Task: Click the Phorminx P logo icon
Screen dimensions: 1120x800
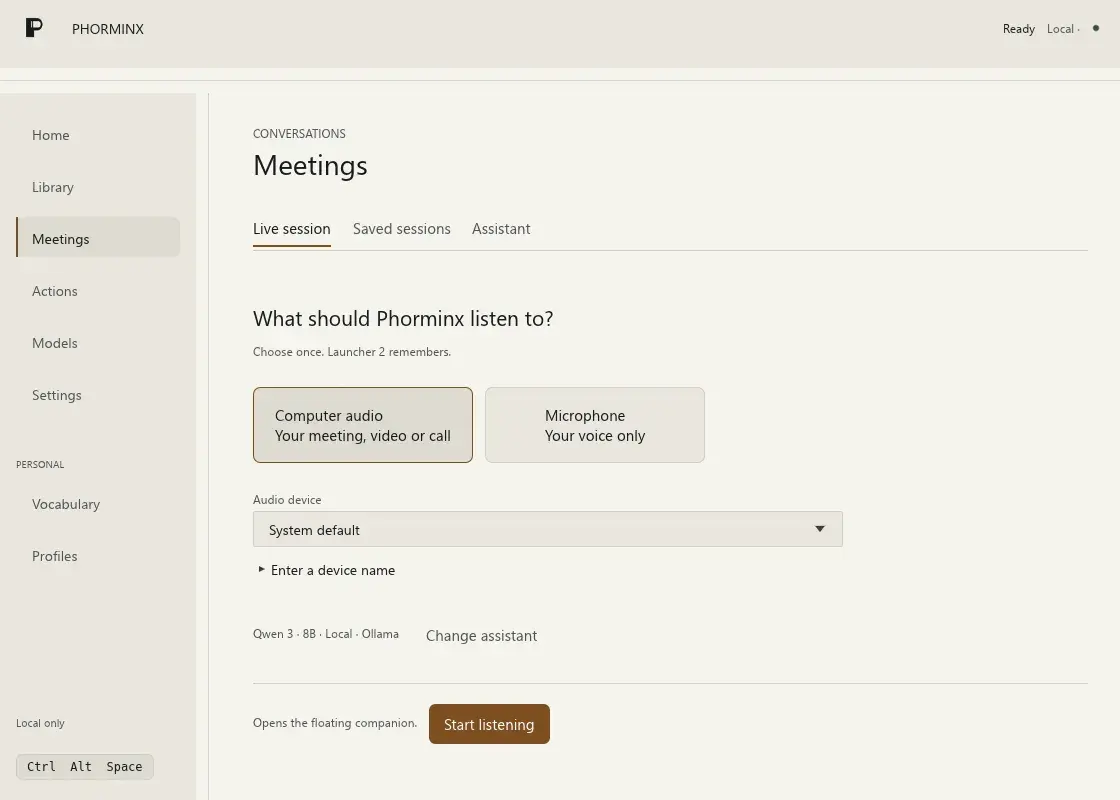Action: pos(34,28)
